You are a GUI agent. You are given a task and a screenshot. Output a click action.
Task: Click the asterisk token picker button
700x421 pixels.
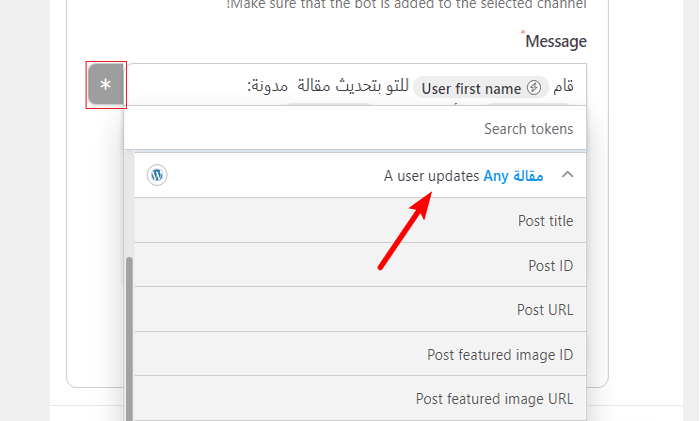coord(106,85)
